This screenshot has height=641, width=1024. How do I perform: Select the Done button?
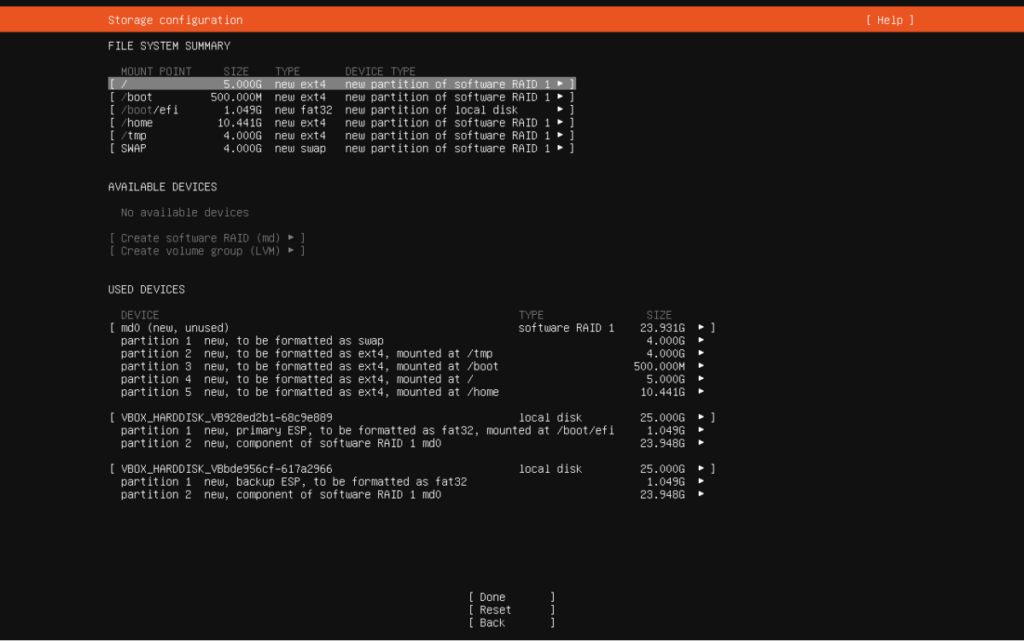(x=511, y=597)
